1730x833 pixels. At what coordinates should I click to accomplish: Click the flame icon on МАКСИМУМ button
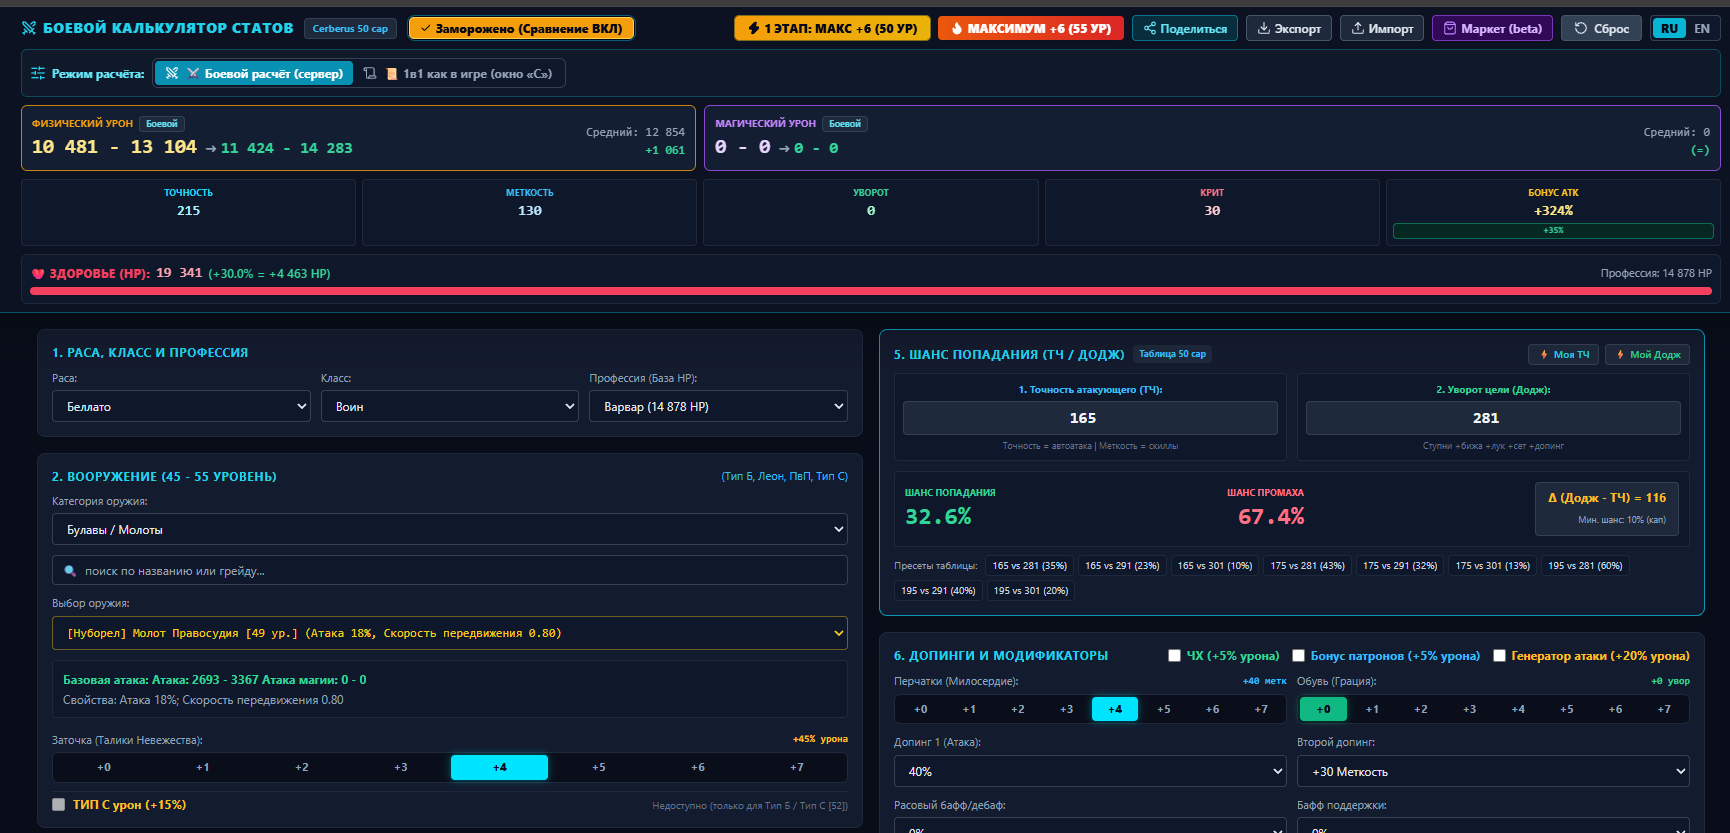point(957,28)
